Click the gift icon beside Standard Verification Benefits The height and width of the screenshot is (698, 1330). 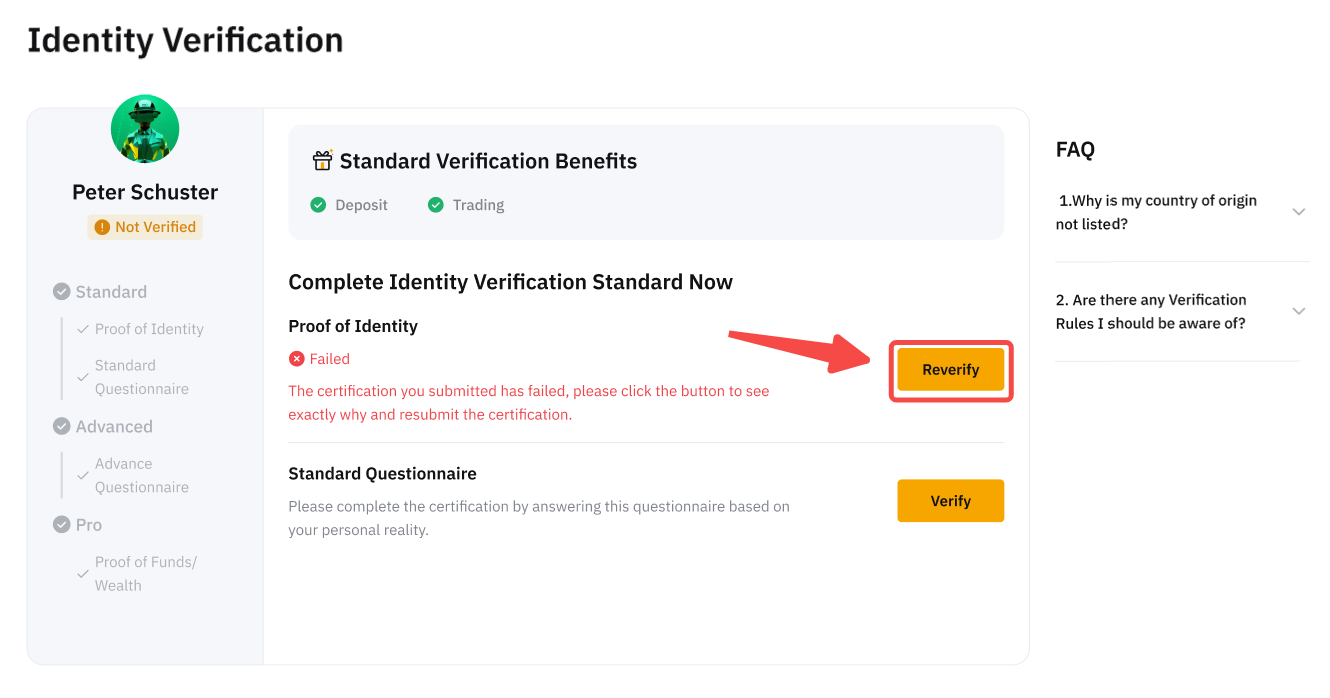coord(322,161)
